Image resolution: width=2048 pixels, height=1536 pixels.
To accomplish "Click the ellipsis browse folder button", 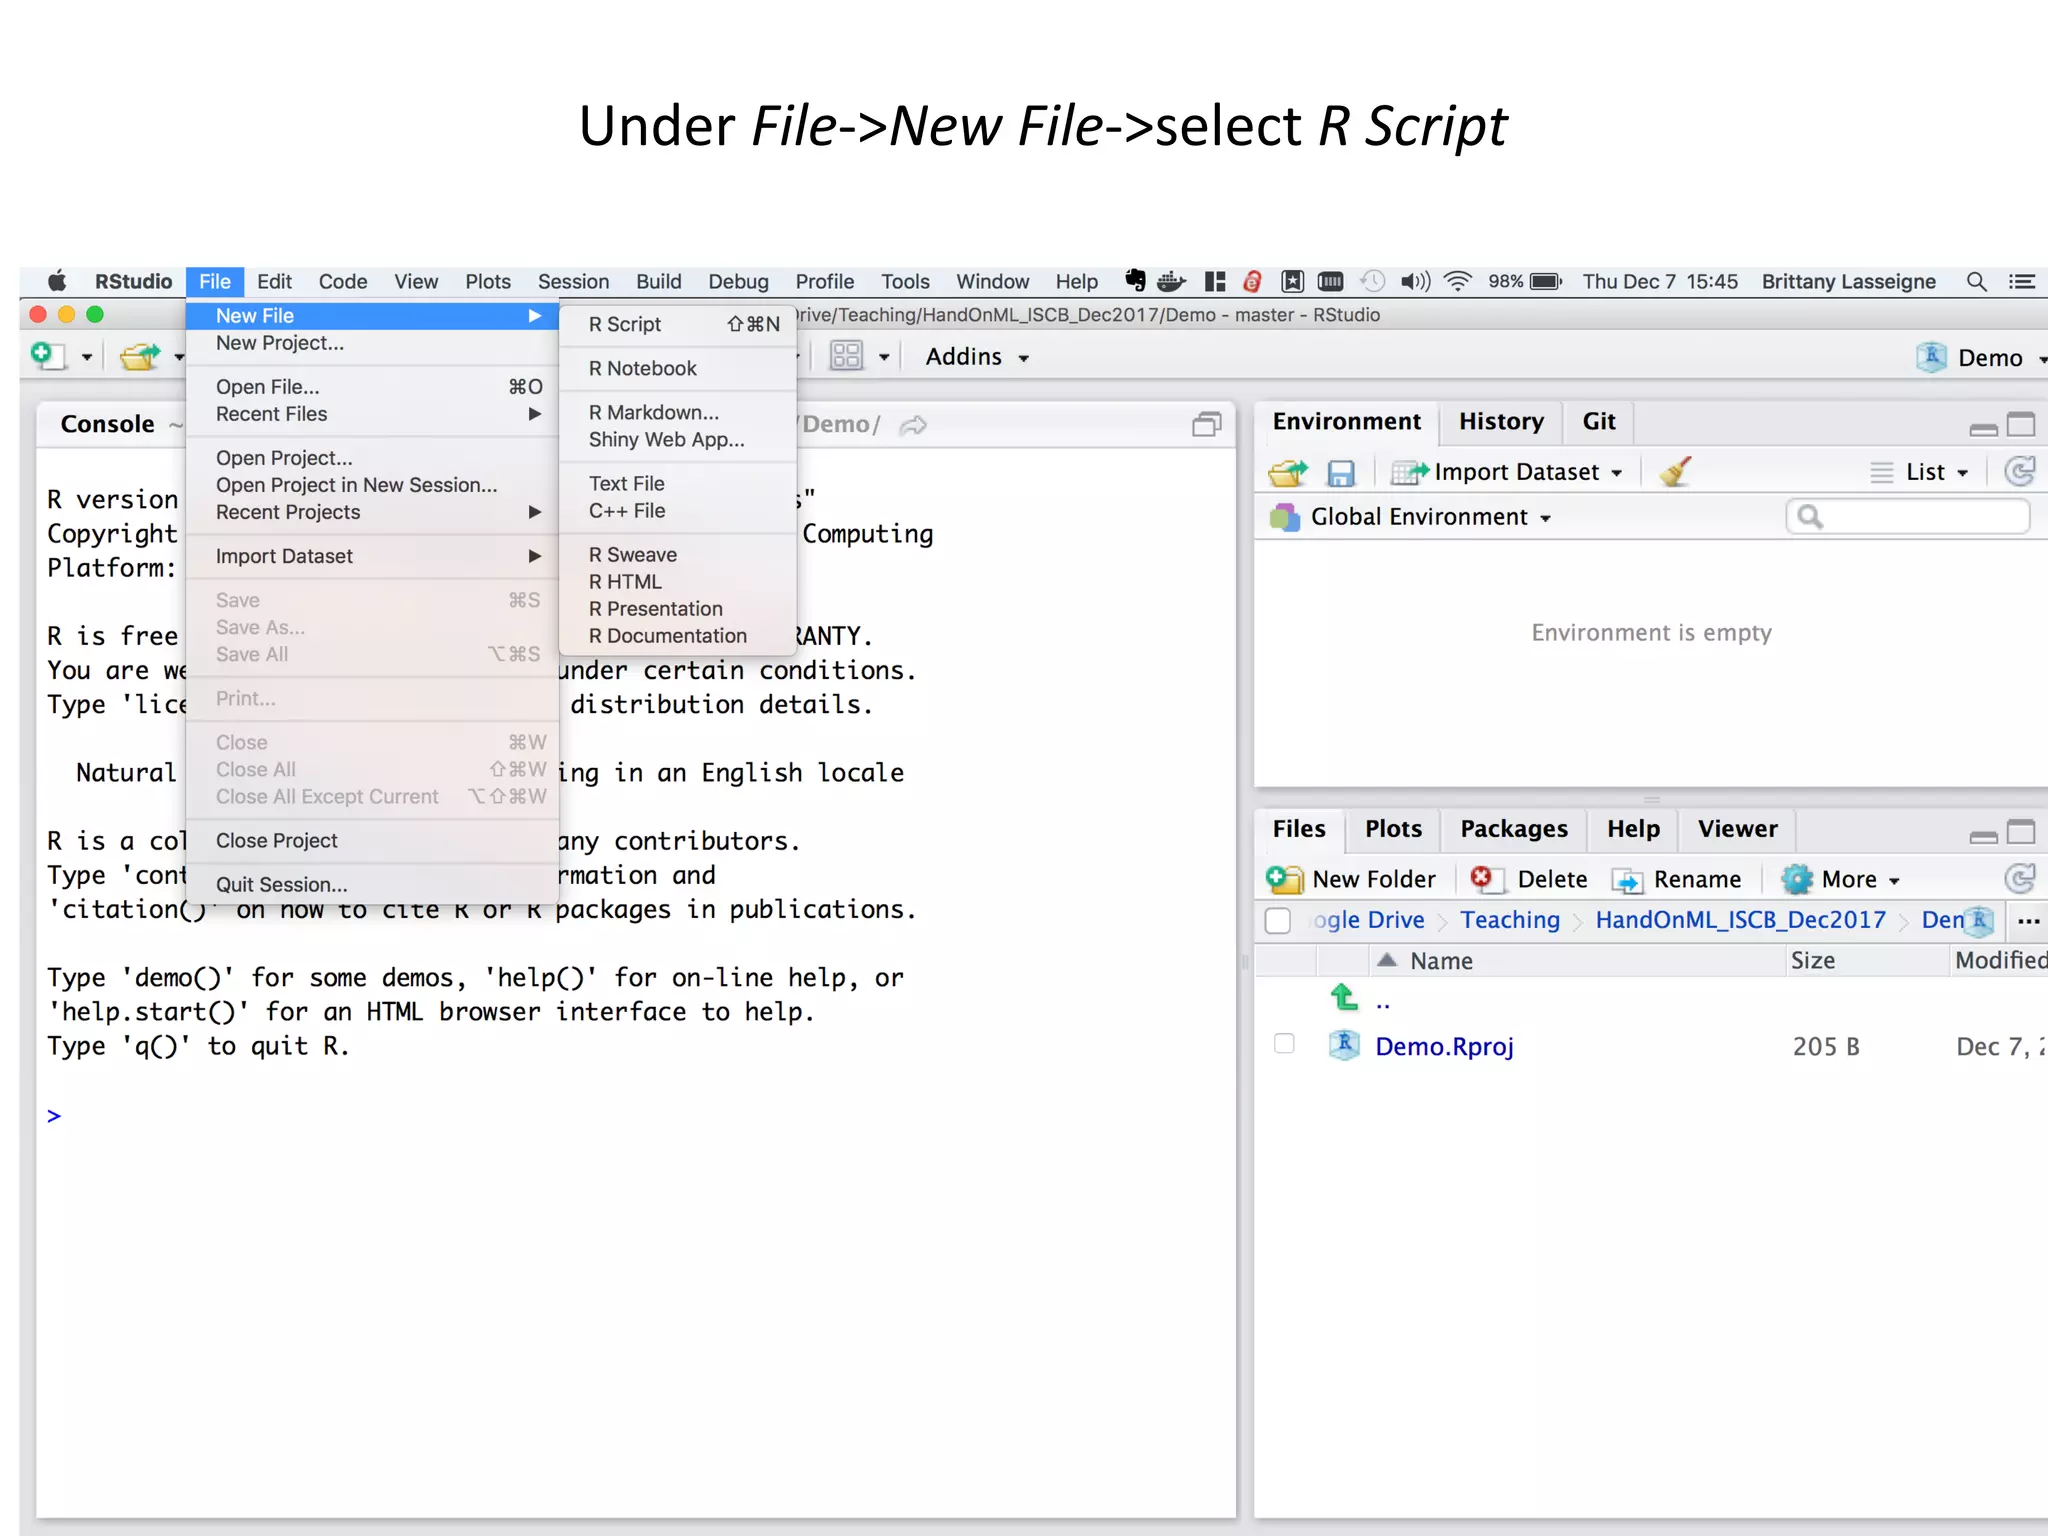I will pos(2028,920).
